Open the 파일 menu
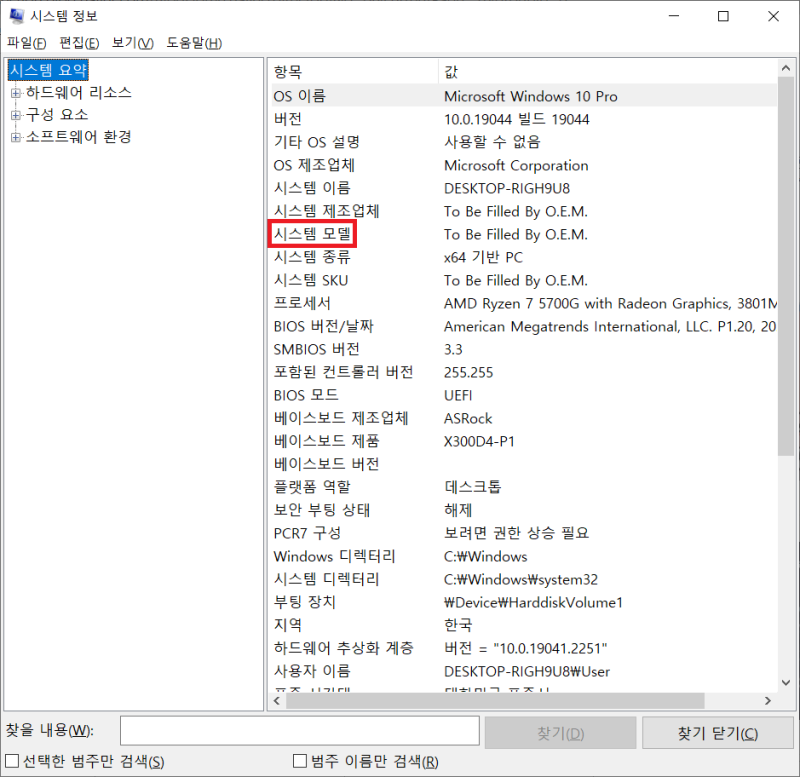800x777 pixels. pyautogui.click(x=25, y=44)
